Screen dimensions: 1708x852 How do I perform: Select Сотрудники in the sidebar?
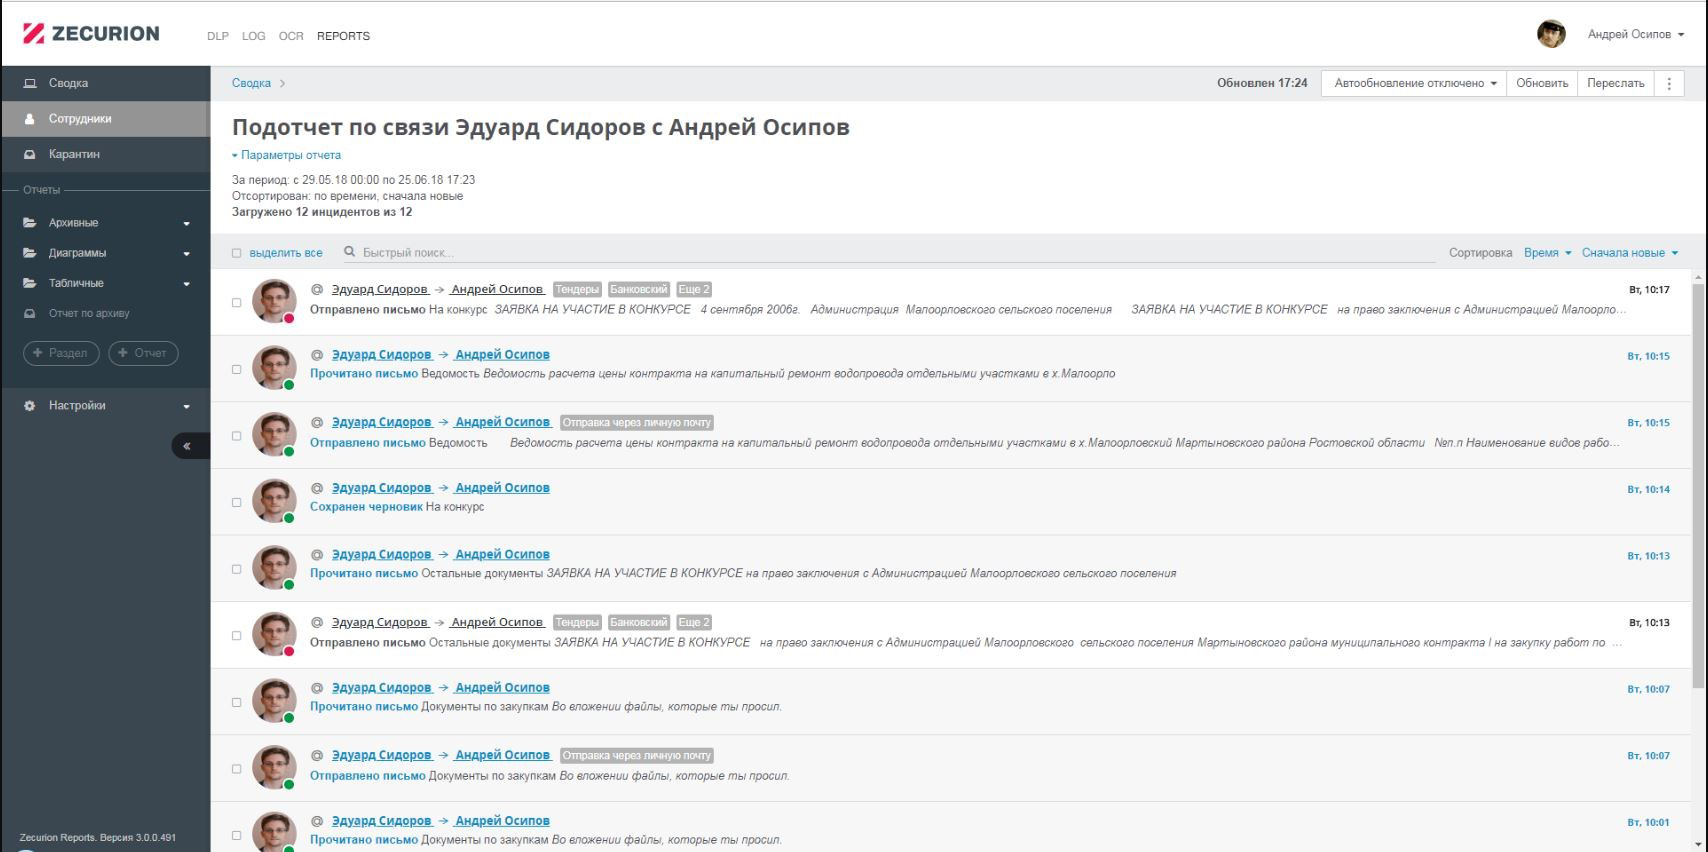point(105,118)
